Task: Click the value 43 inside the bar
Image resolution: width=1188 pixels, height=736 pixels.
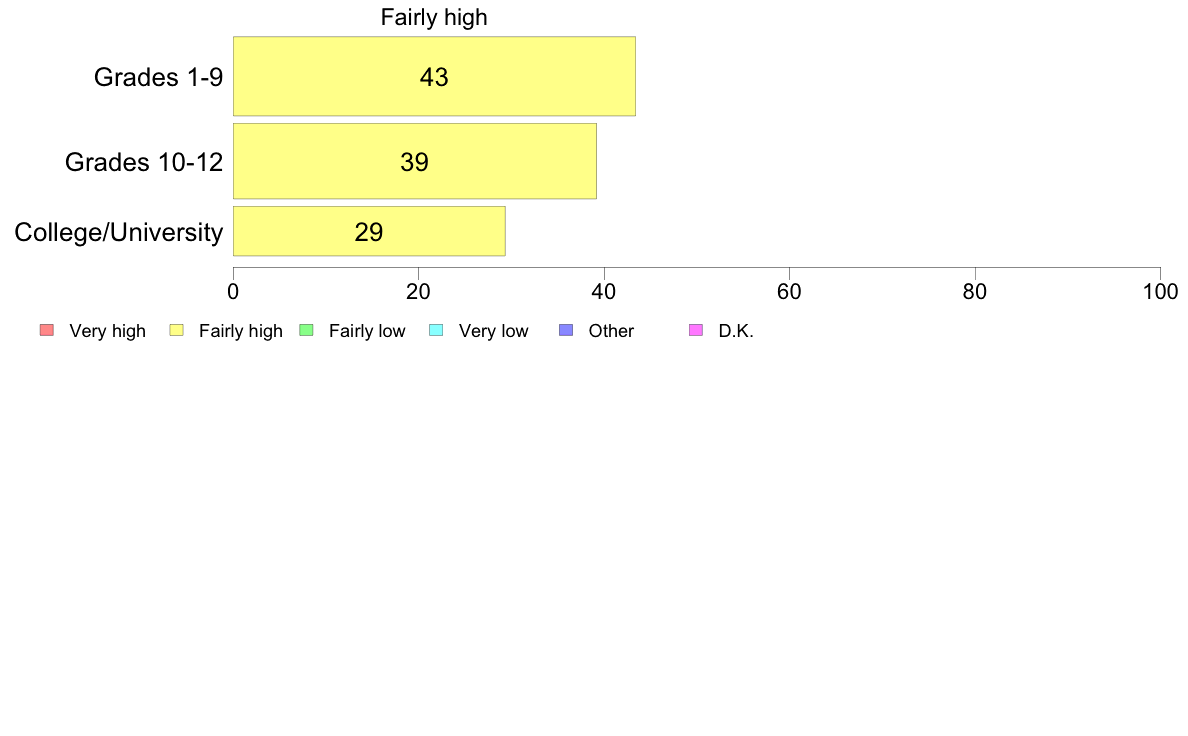Action: point(434,77)
